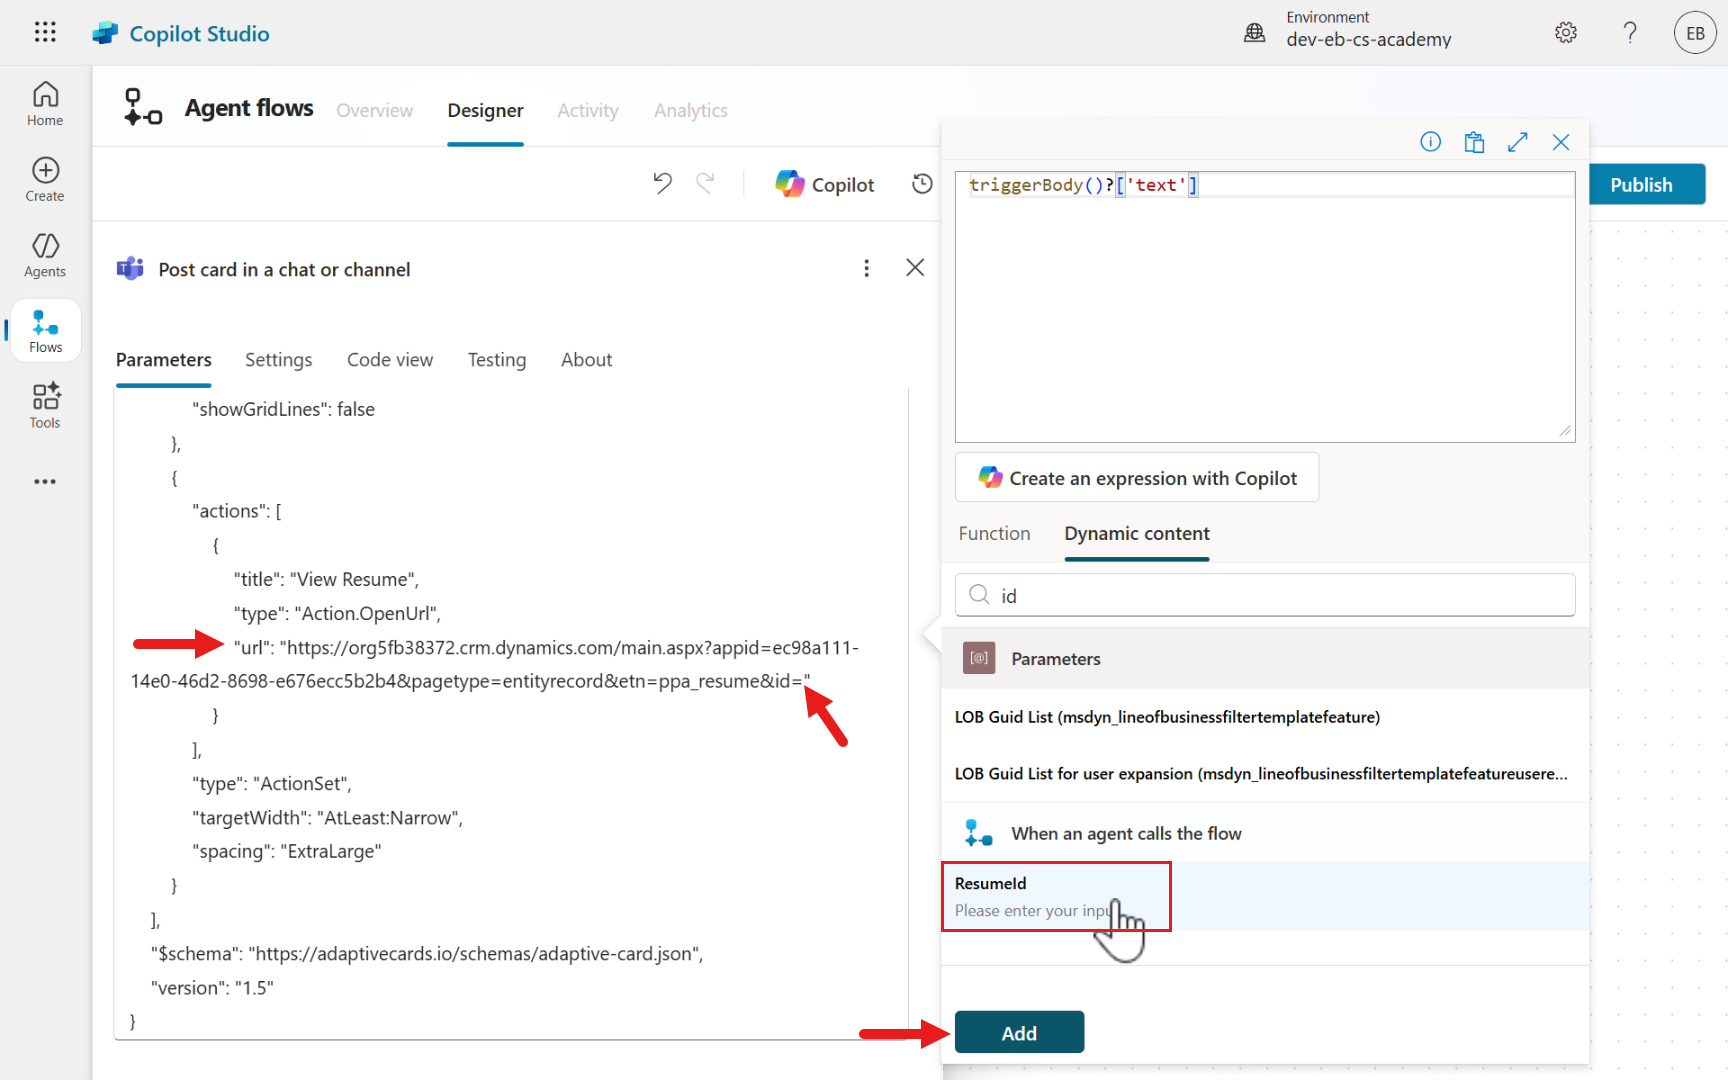Click the settings gear icon
The width and height of the screenshot is (1728, 1080).
1566,33
